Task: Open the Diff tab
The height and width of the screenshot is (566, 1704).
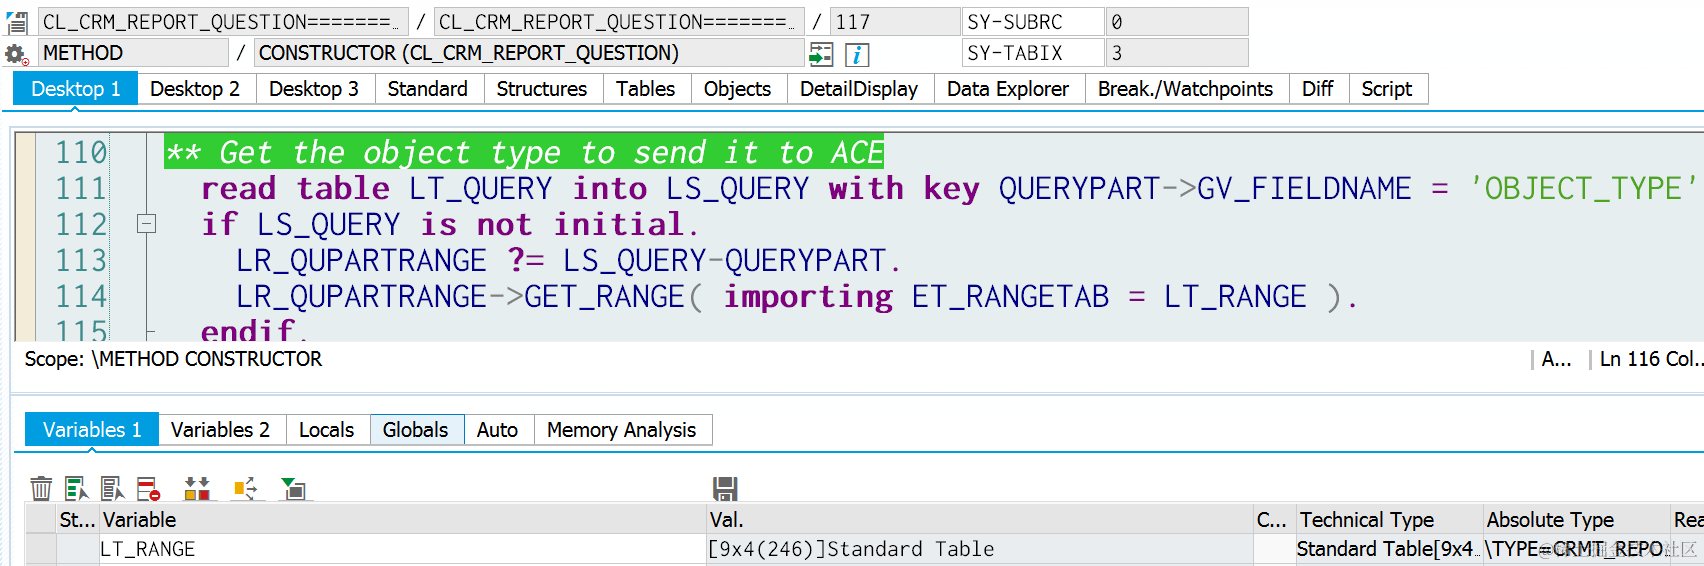Action: click(x=1318, y=89)
